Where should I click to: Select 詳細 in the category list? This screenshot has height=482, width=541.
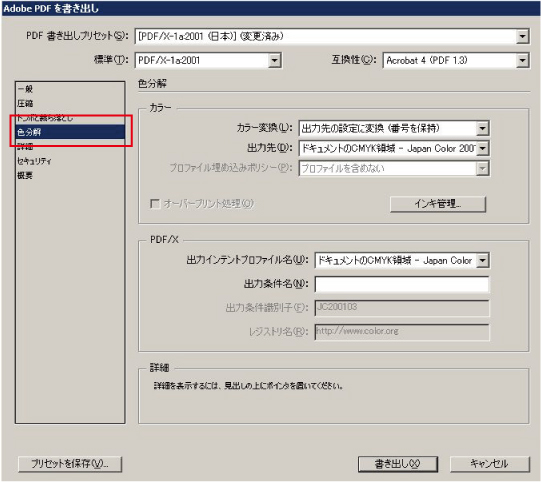(70, 147)
